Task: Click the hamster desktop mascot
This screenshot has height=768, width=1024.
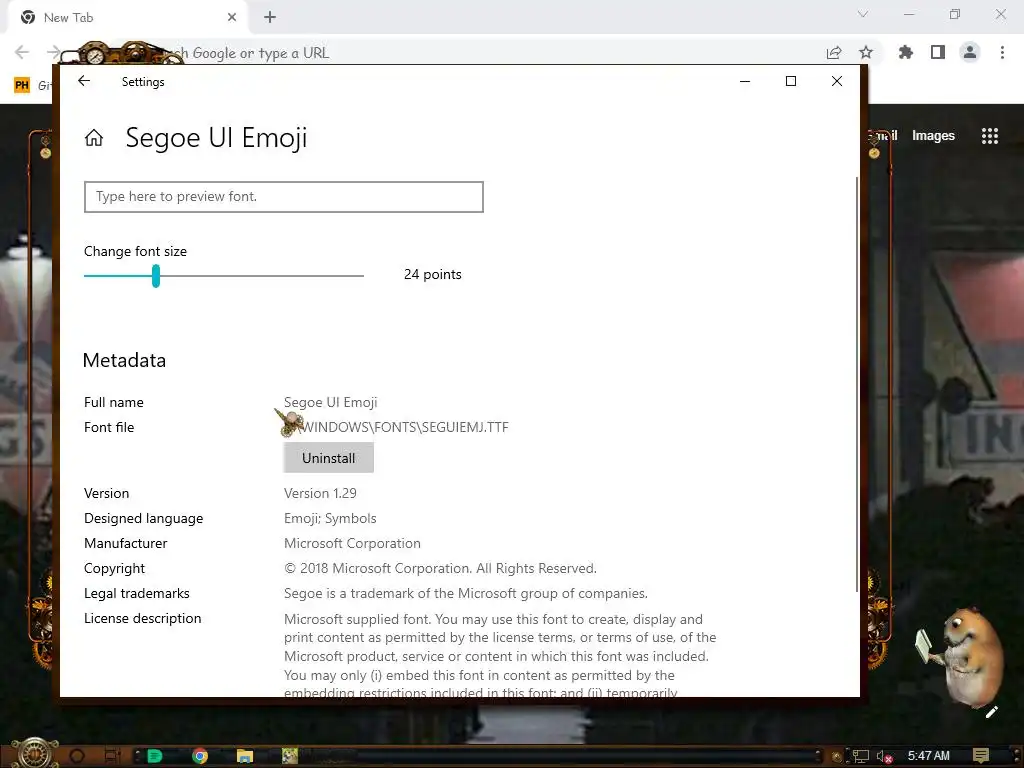Action: (963, 656)
